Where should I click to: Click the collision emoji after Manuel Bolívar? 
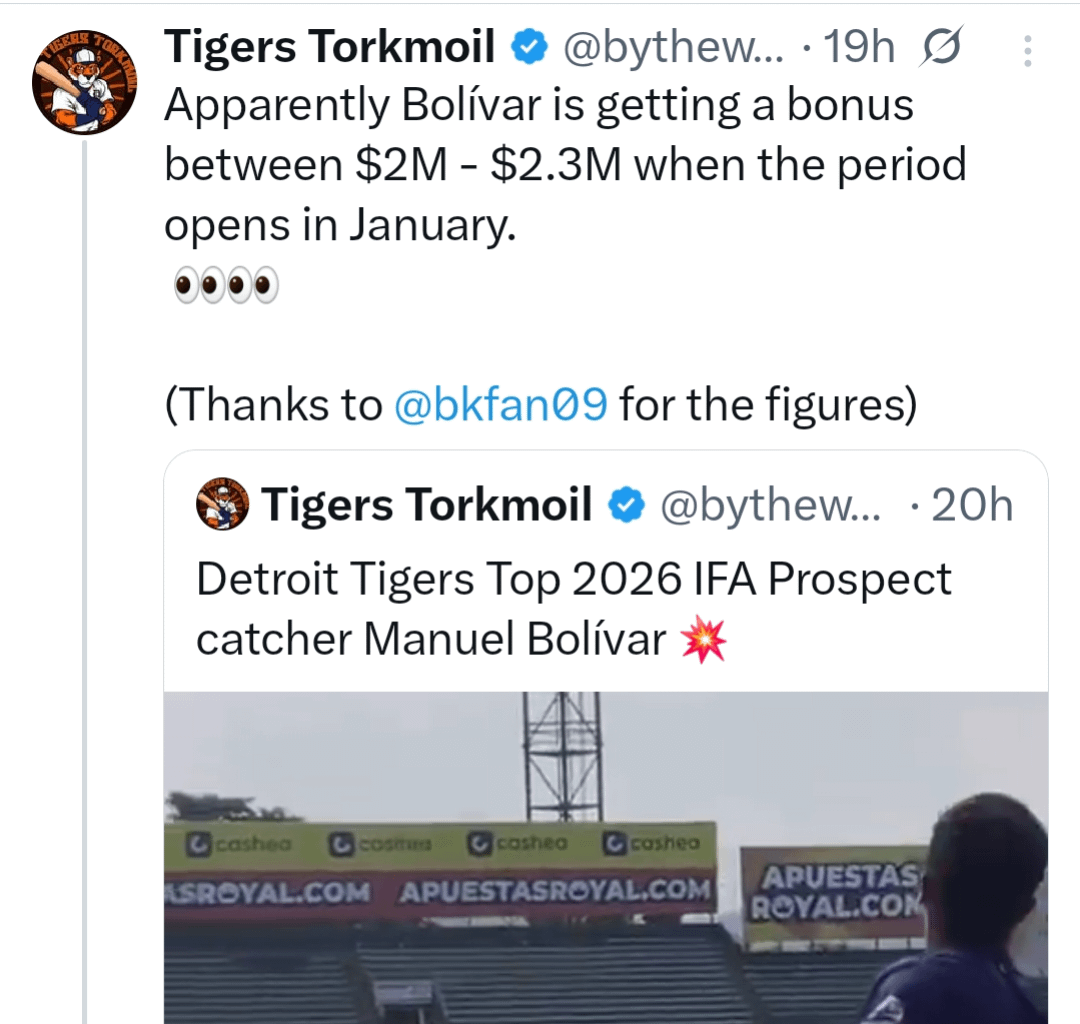click(x=703, y=642)
